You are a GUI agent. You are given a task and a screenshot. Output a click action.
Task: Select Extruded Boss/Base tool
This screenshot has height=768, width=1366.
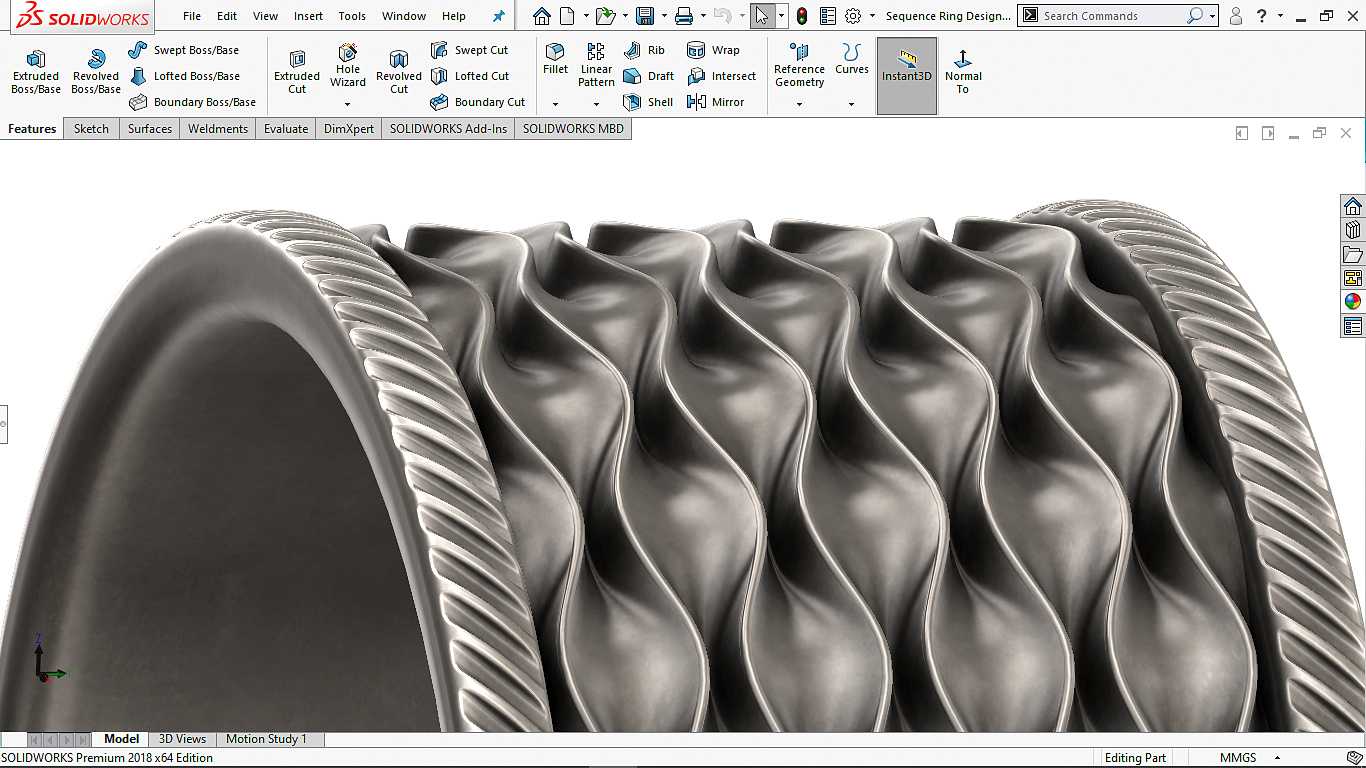tap(36, 72)
